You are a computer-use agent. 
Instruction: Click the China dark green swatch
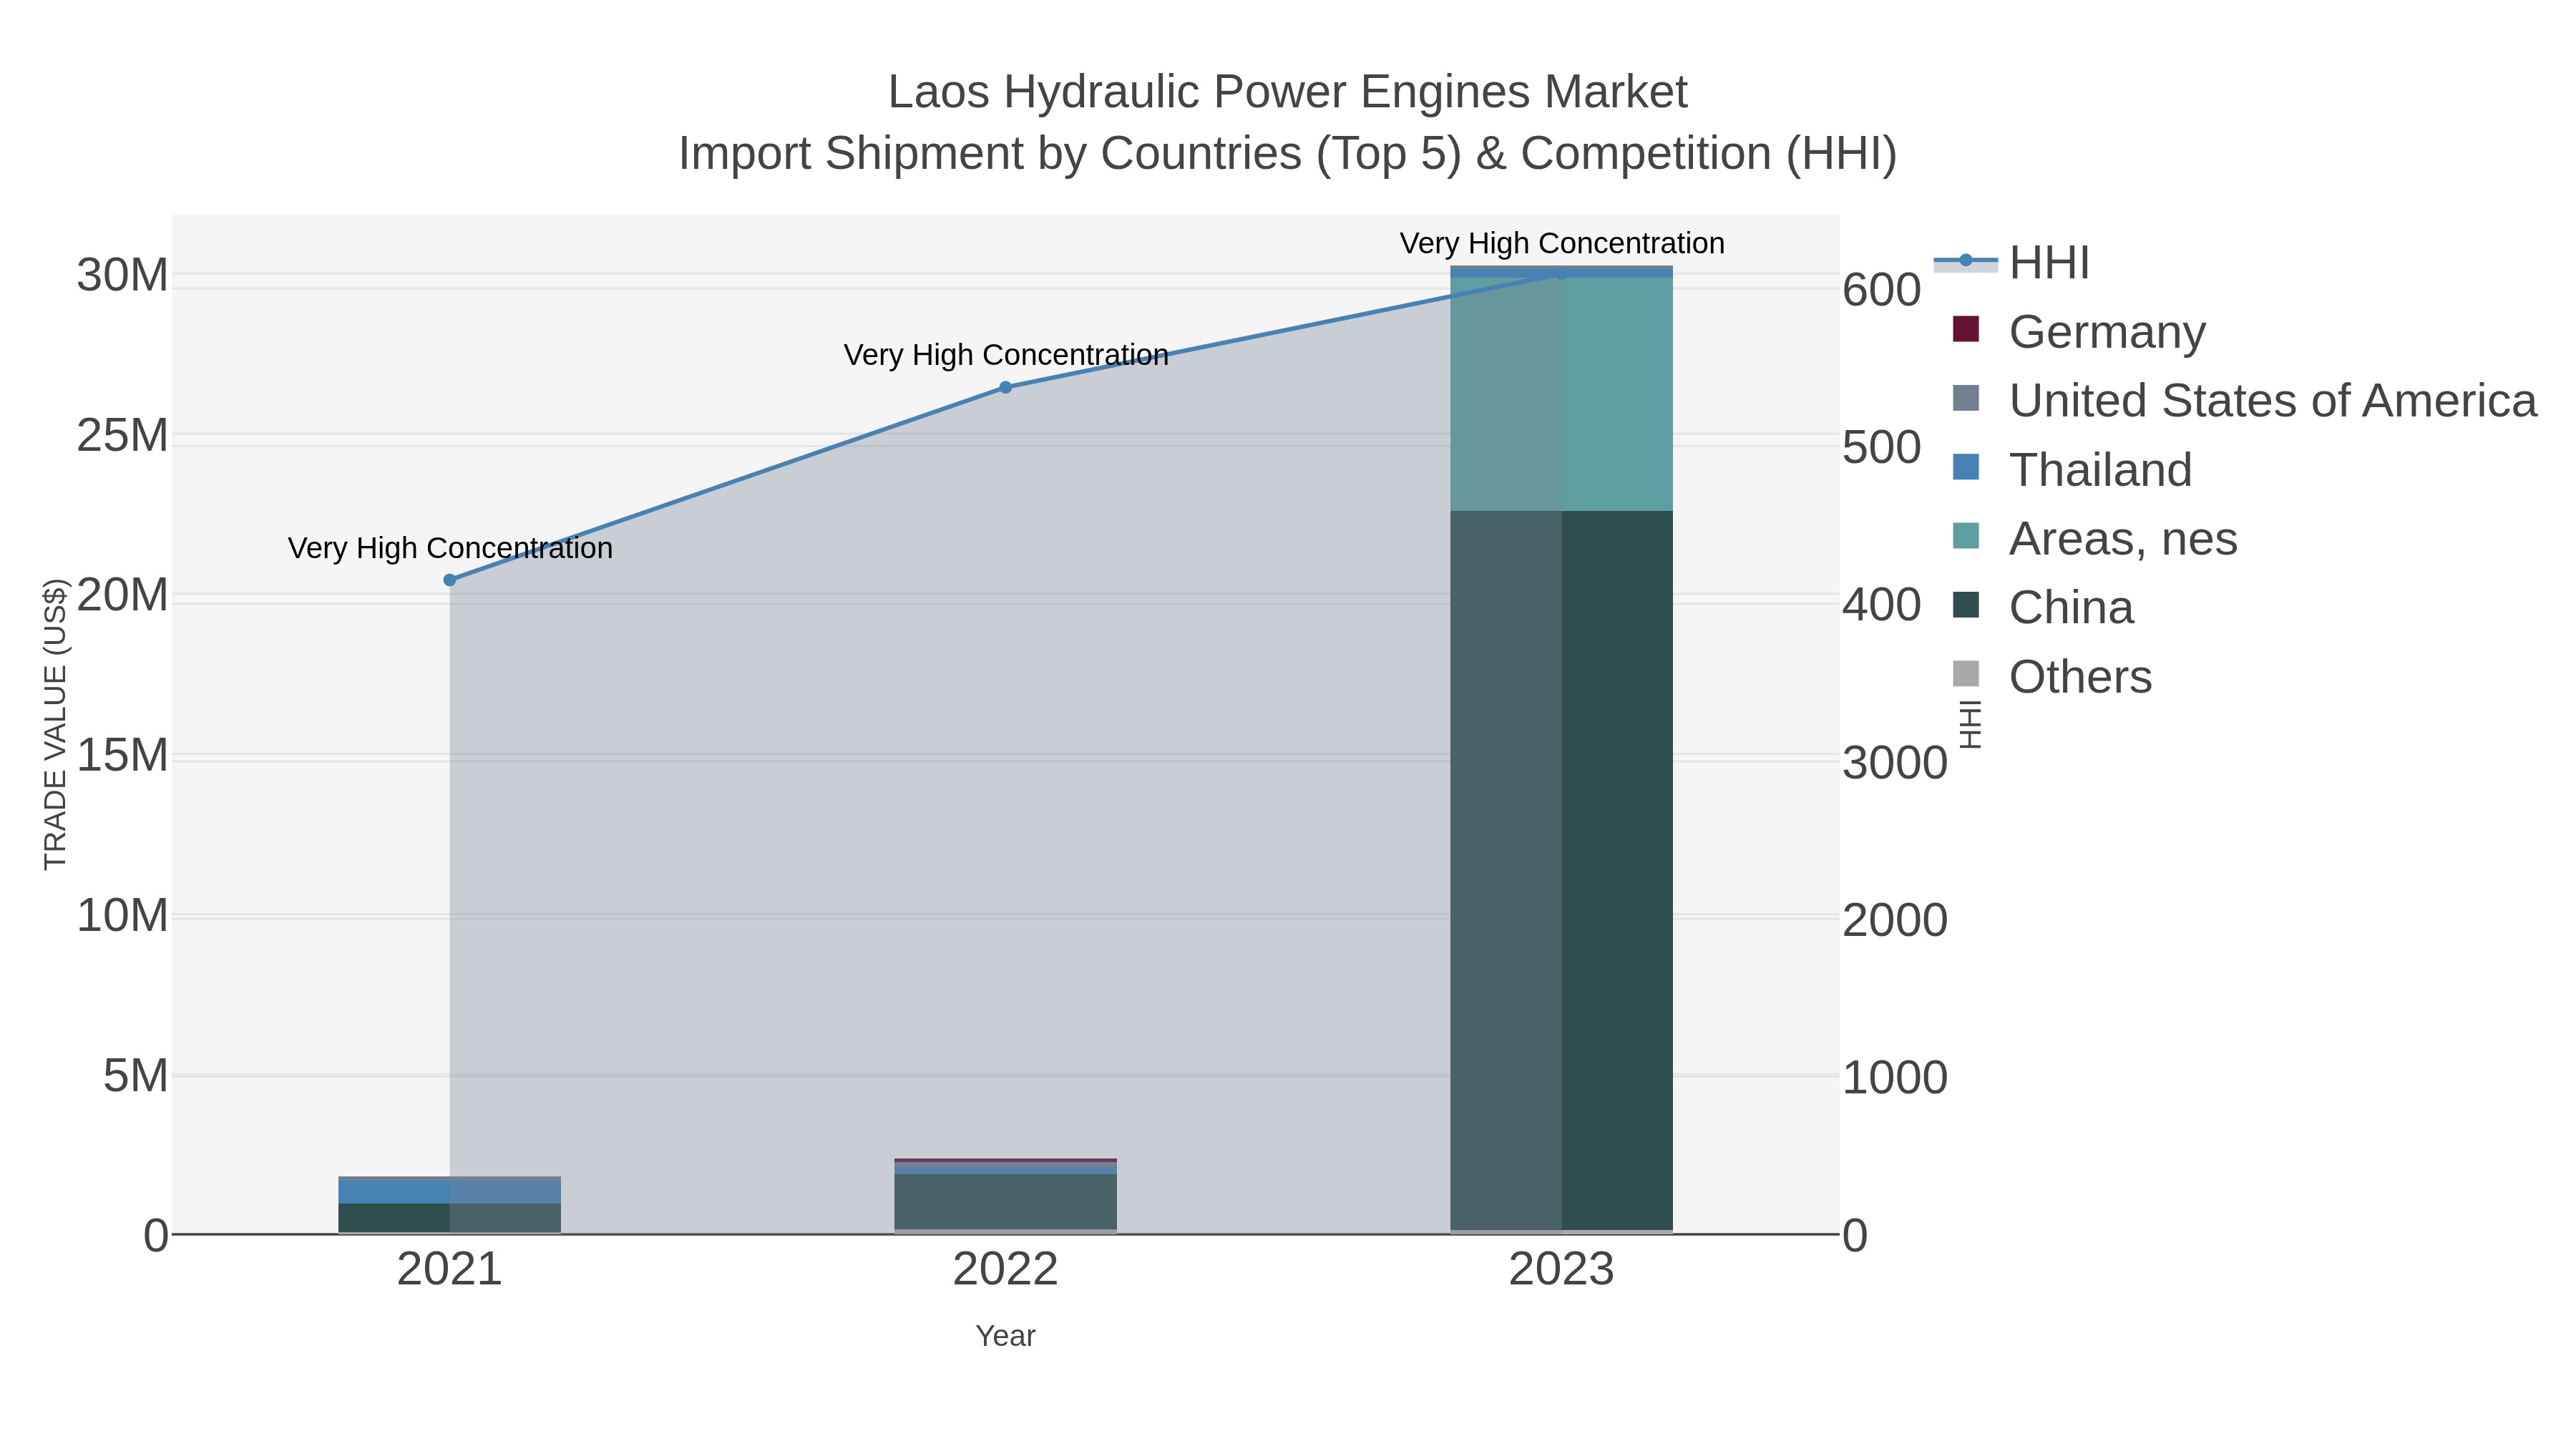pyautogui.click(x=1966, y=605)
